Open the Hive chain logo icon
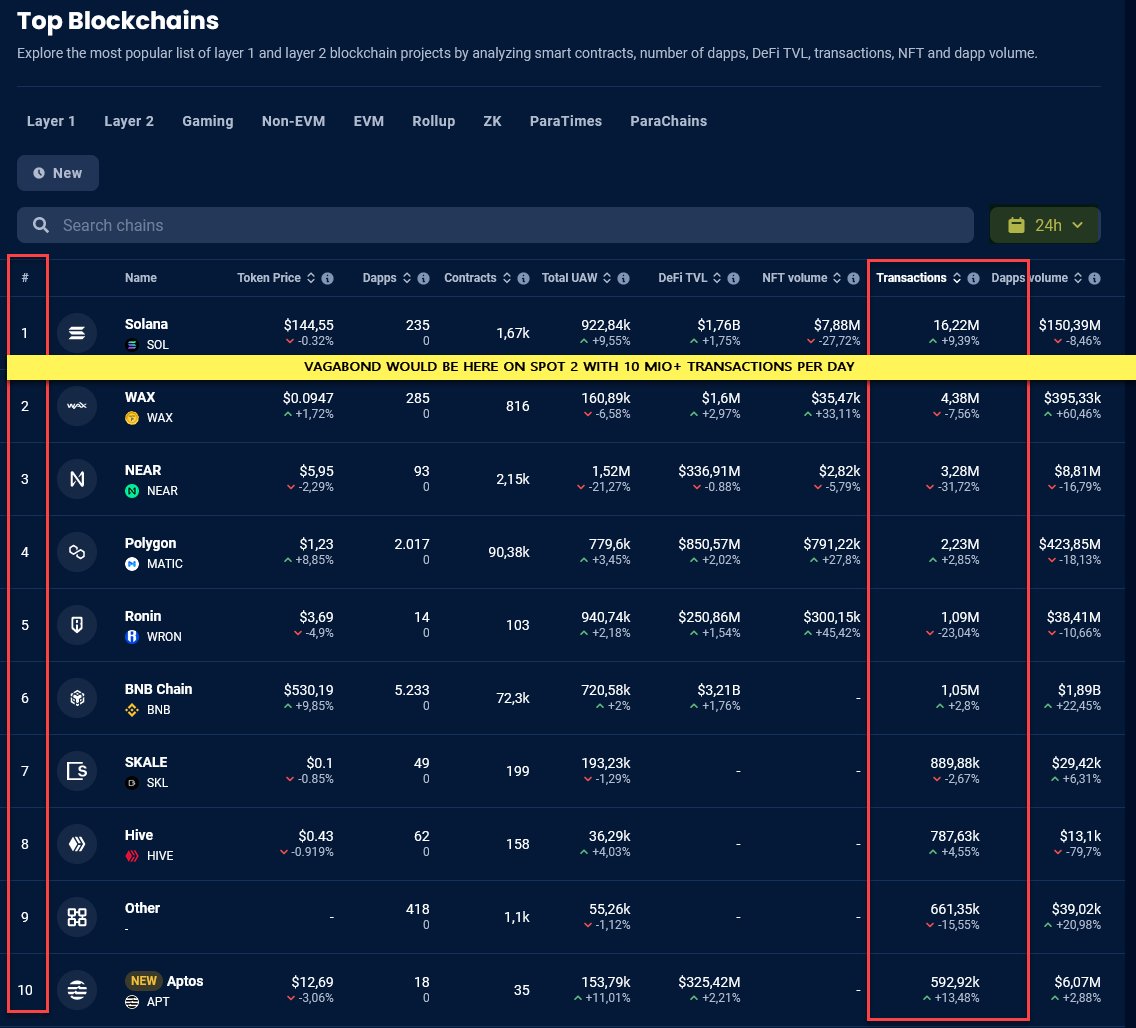Viewport: 1136px width, 1028px height. click(x=77, y=844)
